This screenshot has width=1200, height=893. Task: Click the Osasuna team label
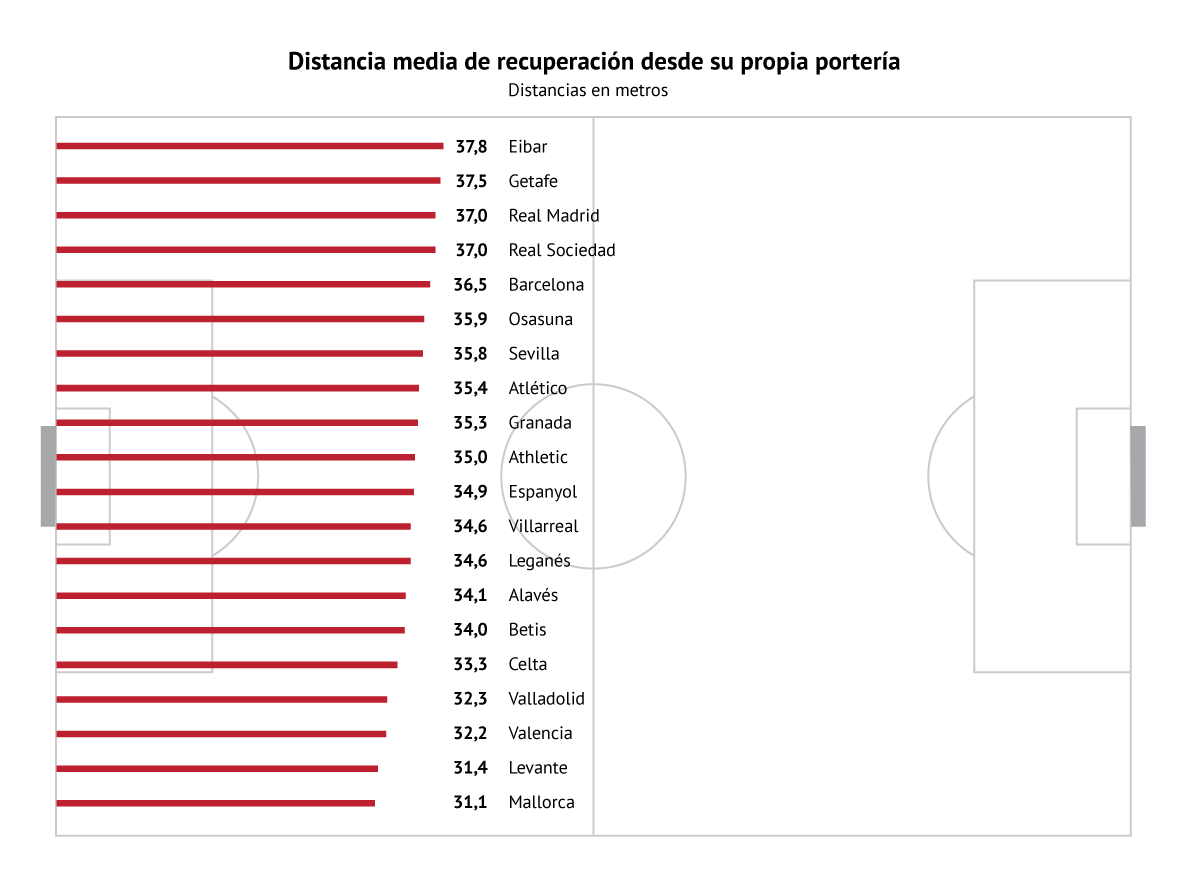(x=540, y=319)
